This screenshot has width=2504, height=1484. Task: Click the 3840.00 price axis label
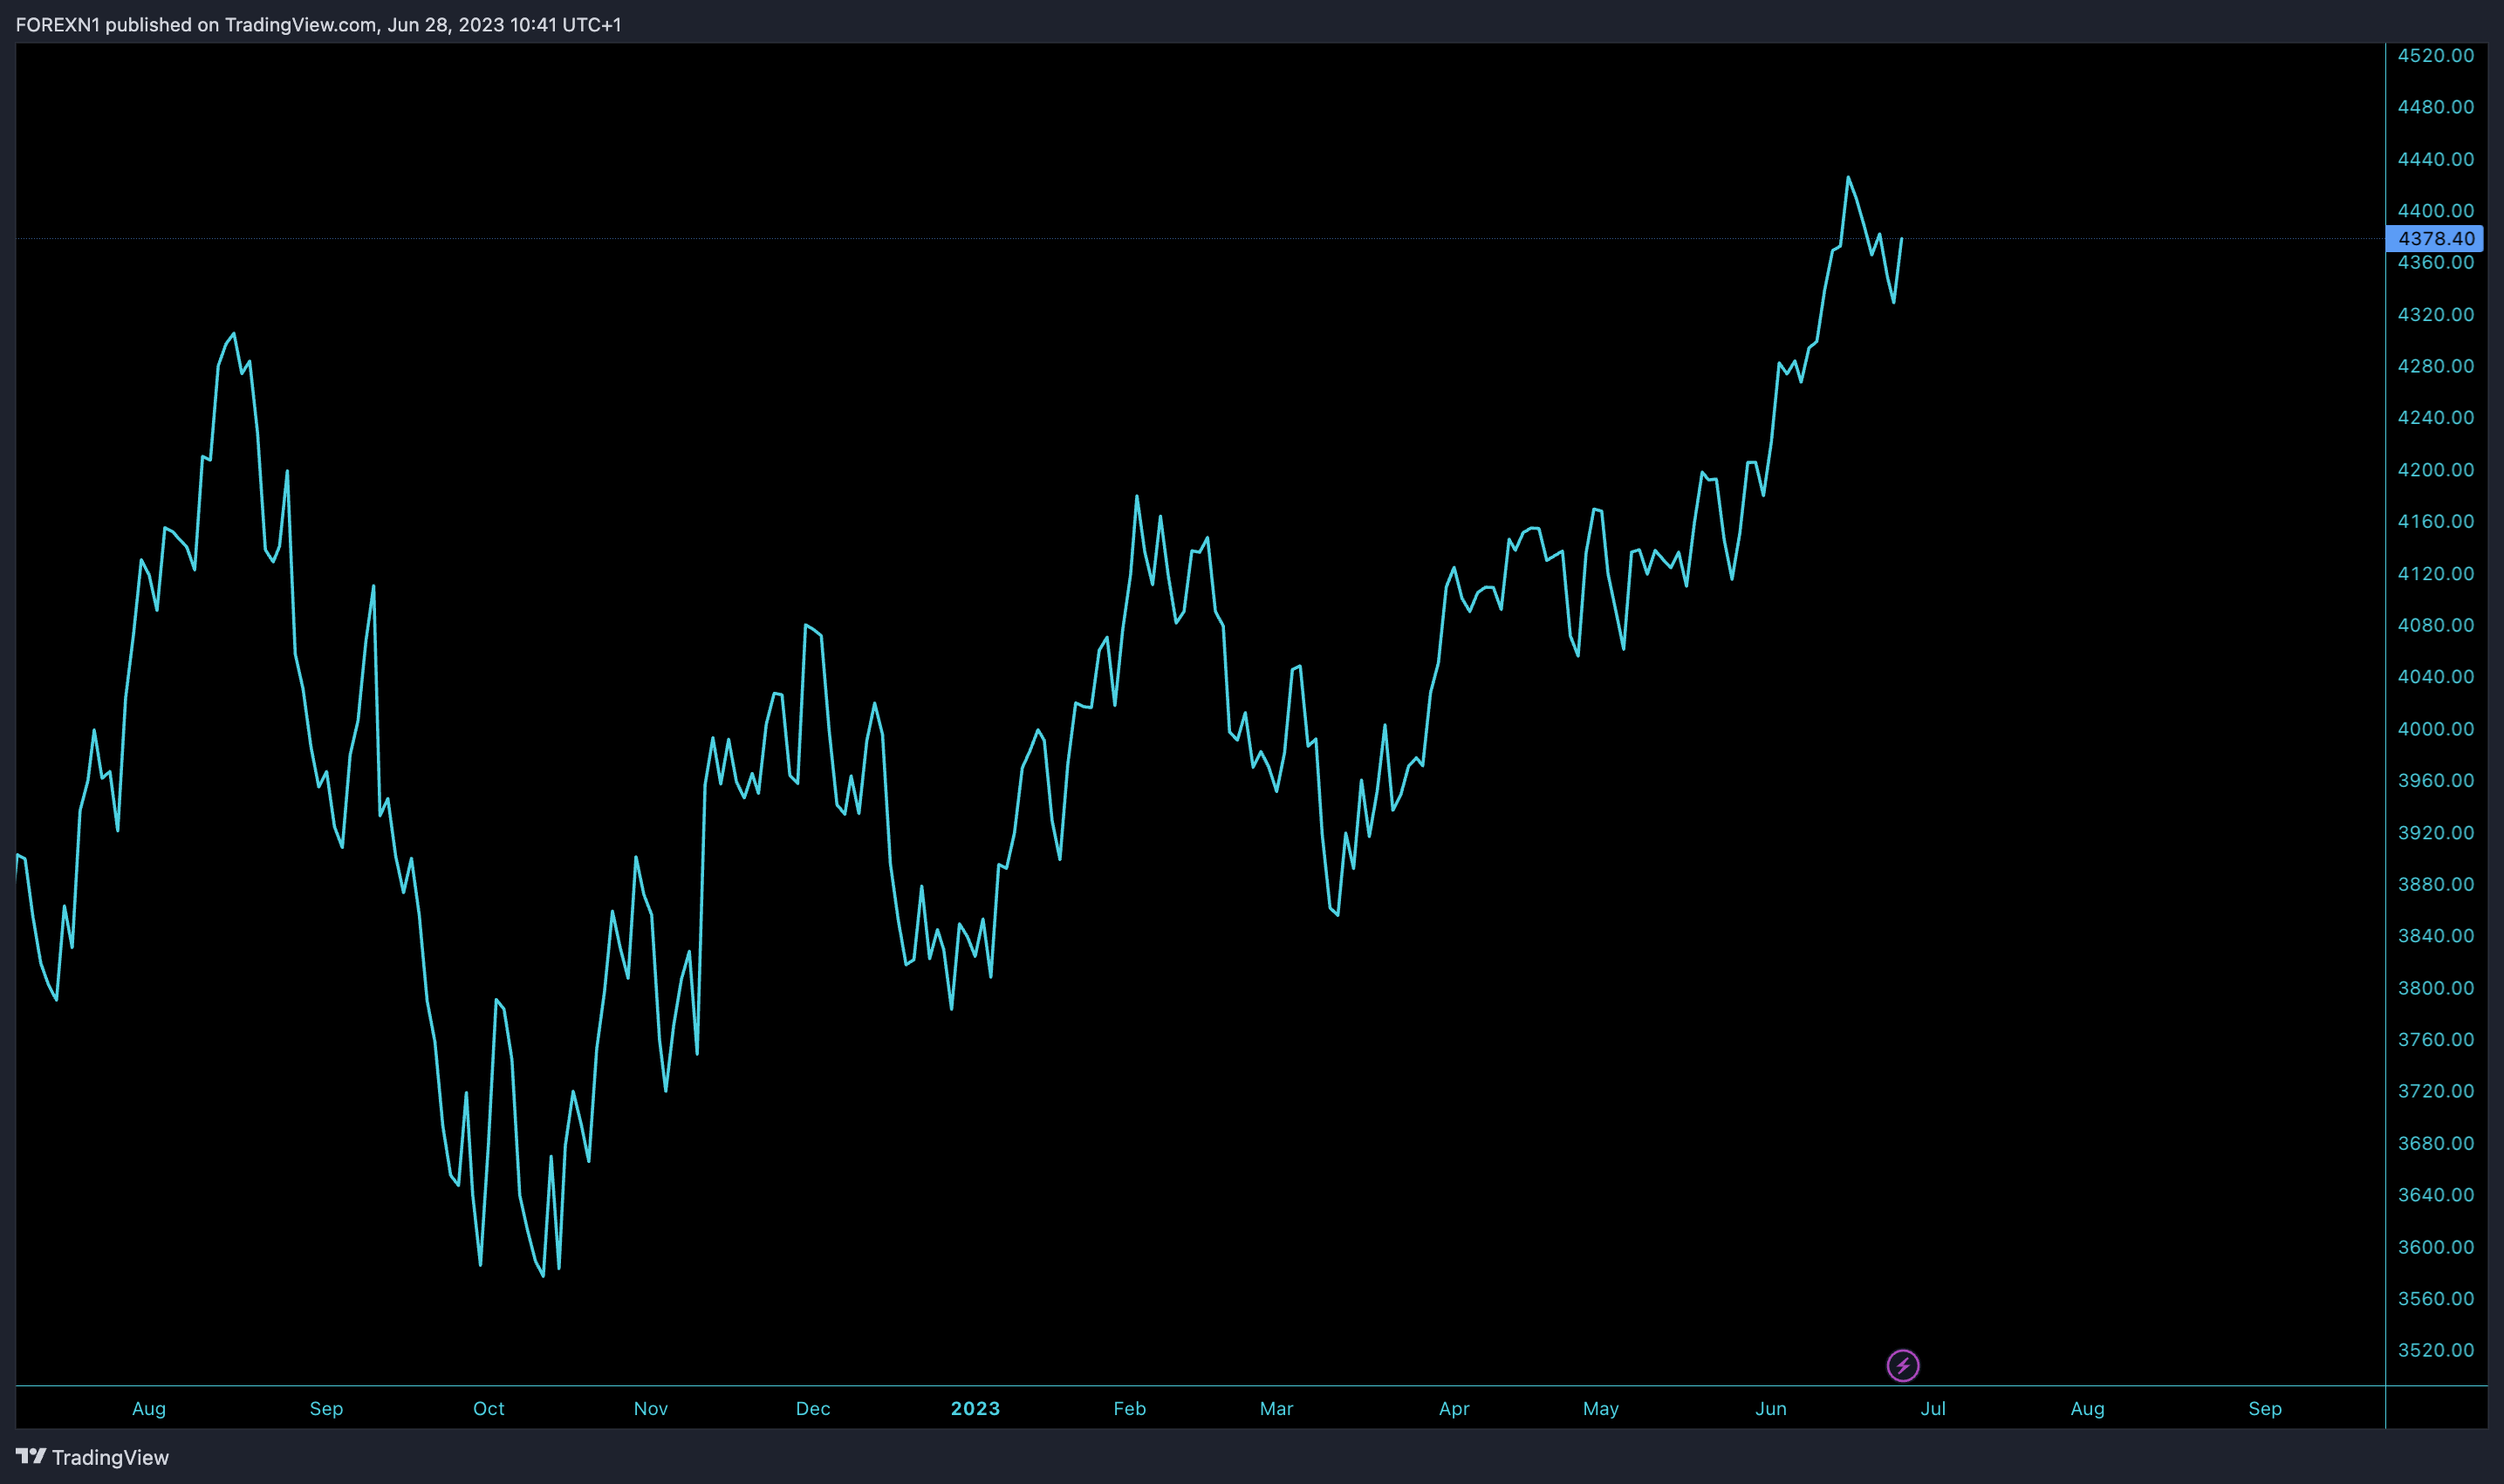point(2435,936)
